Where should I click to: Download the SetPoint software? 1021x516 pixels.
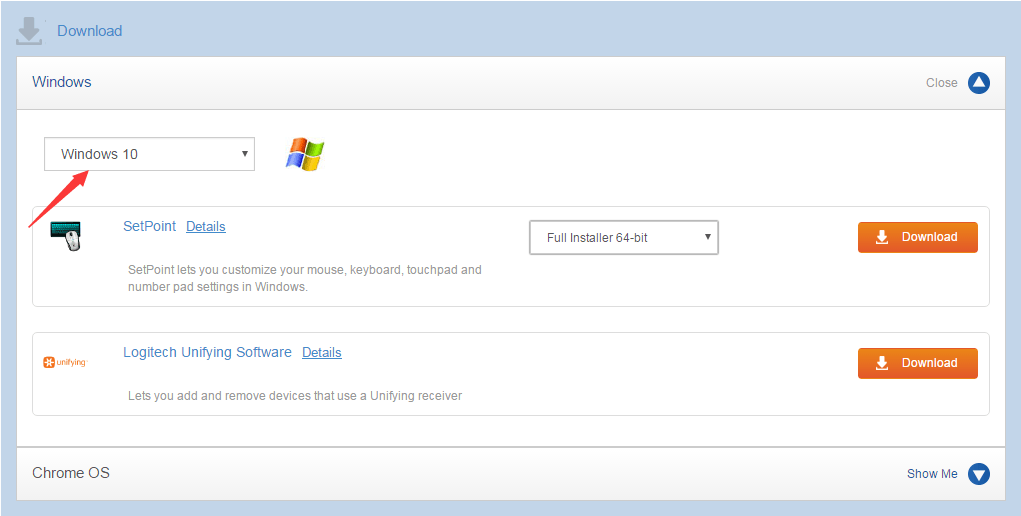click(917, 237)
